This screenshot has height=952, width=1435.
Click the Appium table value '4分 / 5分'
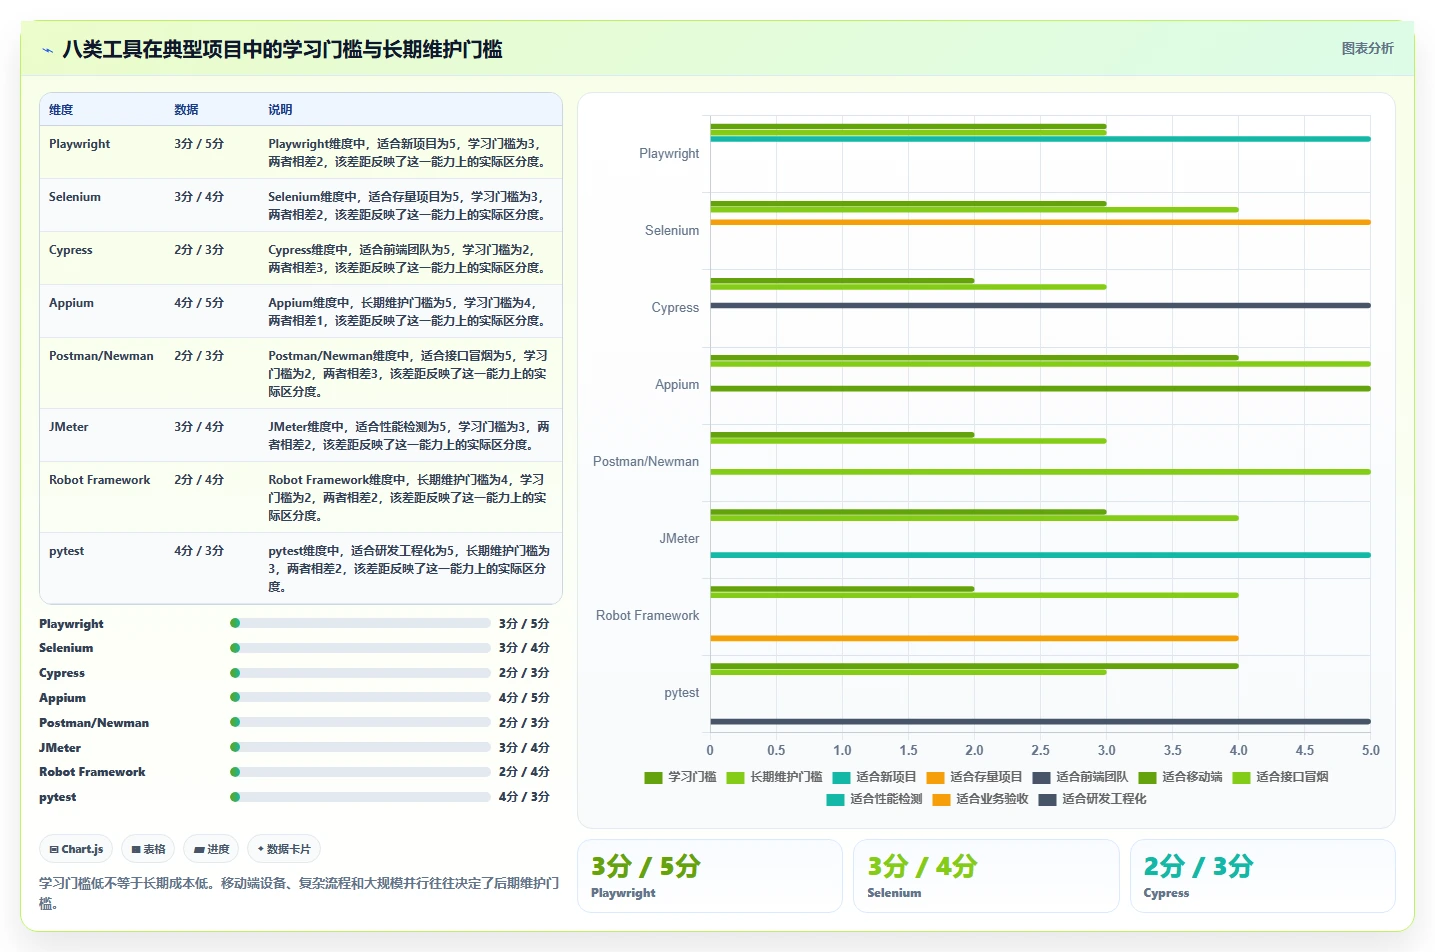pos(199,303)
